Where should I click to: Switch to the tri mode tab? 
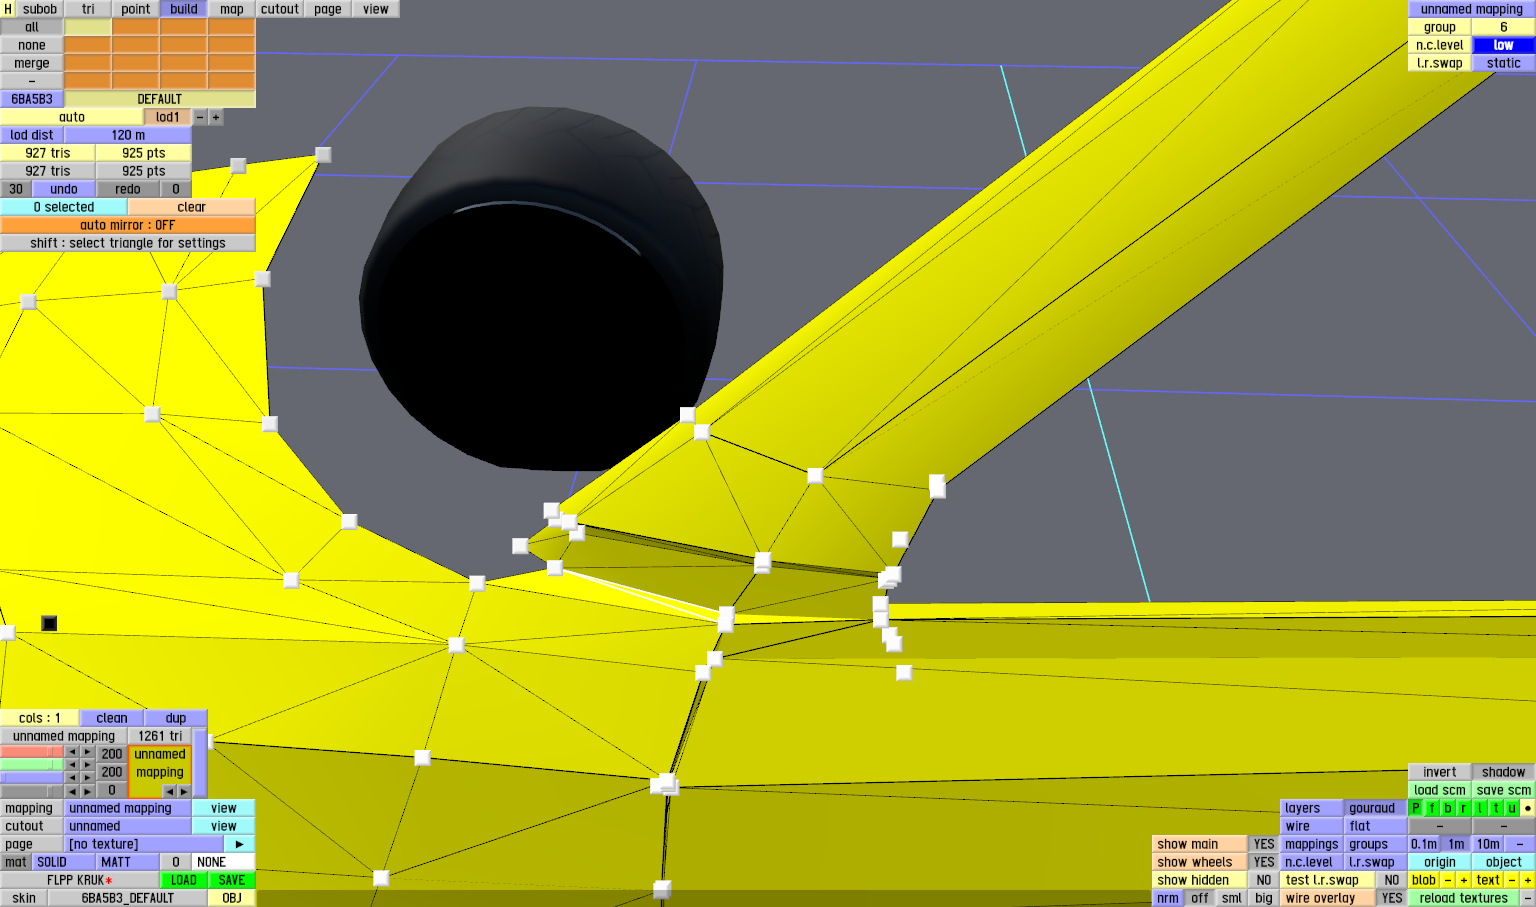[x=88, y=9]
